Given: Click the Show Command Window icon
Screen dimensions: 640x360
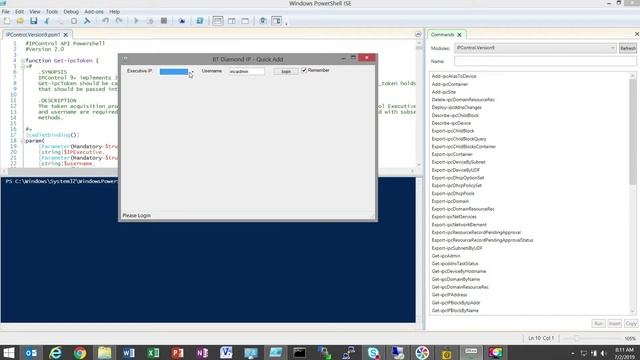Looking at the screenshot, I should [x=263, y=21].
